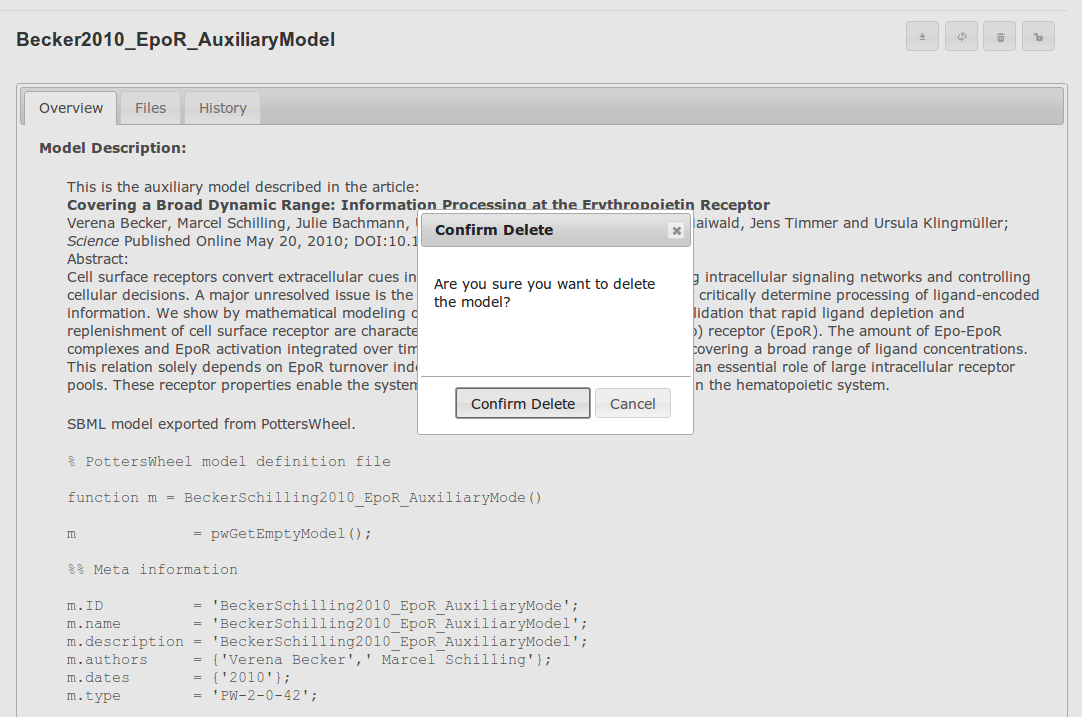Click the italic Science journal name

[93, 241]
